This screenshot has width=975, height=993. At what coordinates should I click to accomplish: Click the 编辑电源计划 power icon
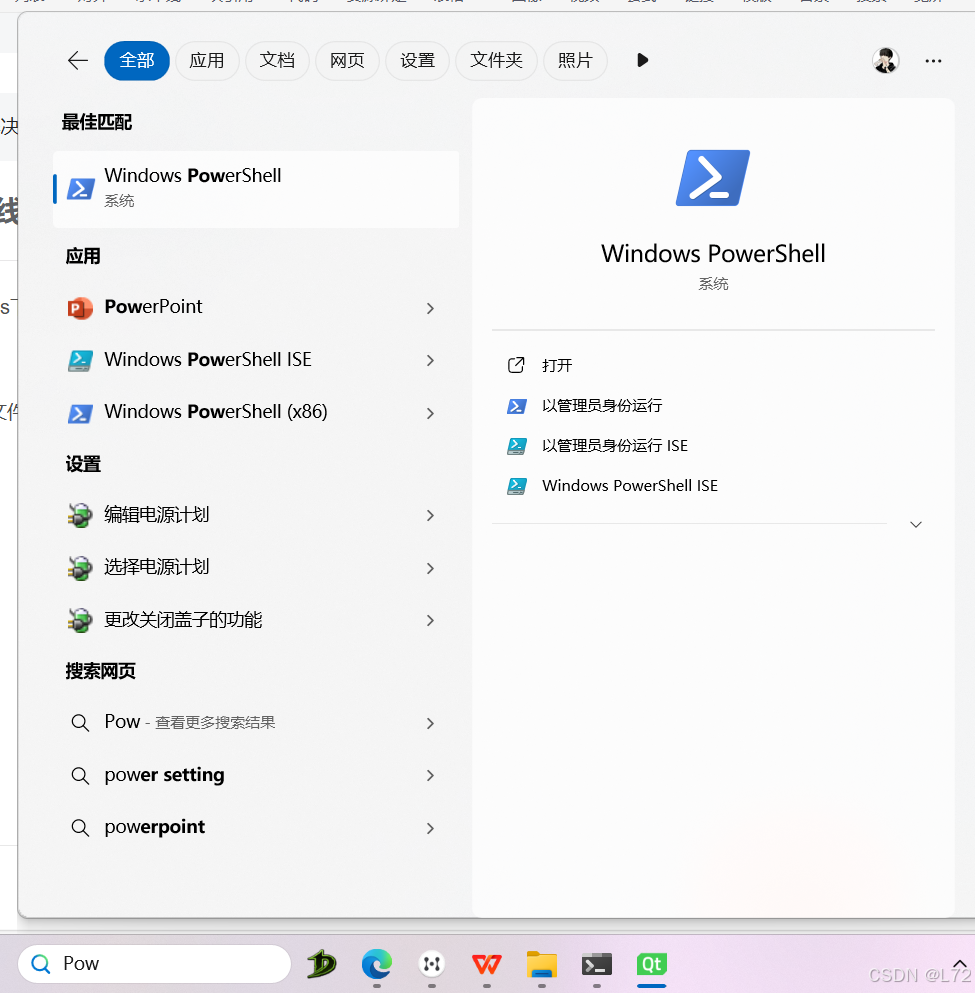[x=80, y=515]
